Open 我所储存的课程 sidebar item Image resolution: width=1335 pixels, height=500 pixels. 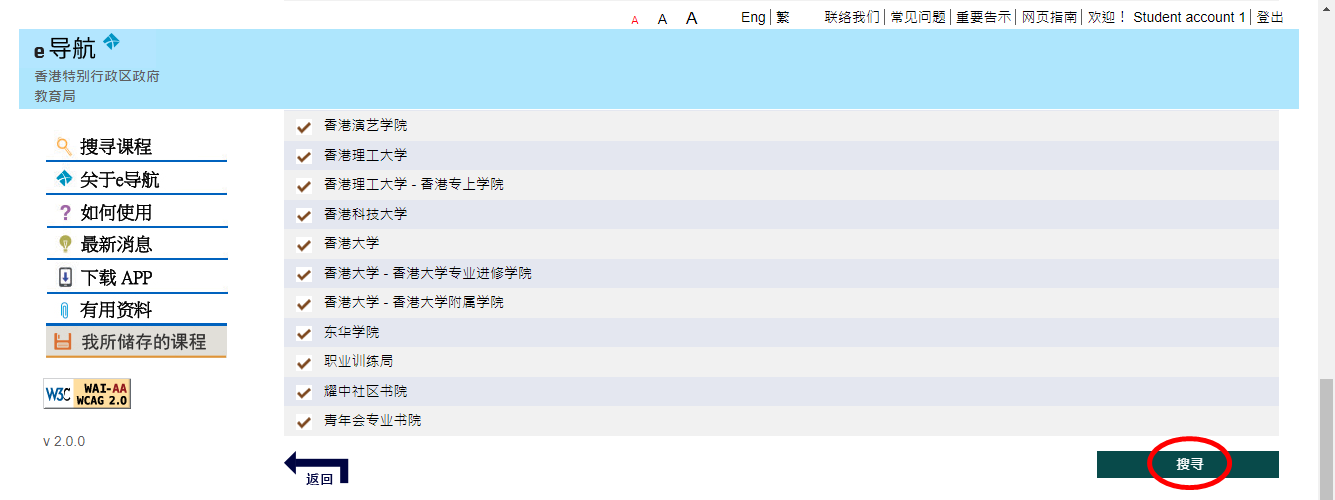(x=136, y=342)
